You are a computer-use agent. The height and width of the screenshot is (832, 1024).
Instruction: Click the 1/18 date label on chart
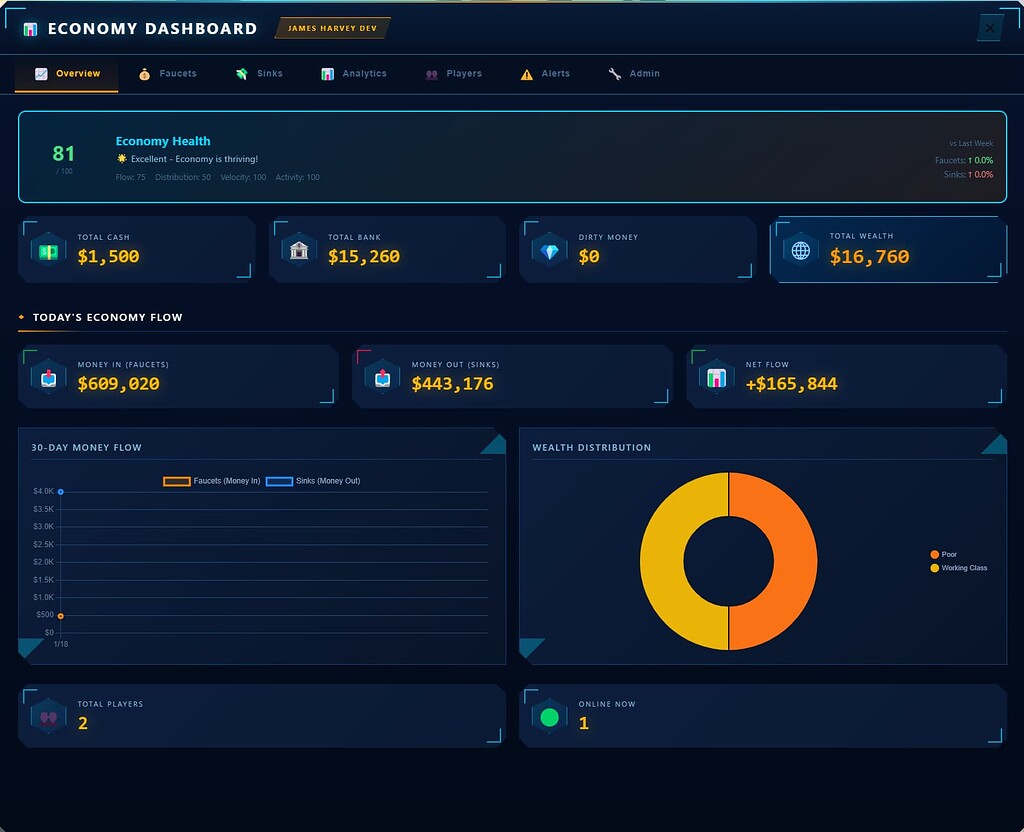point(61,645)
